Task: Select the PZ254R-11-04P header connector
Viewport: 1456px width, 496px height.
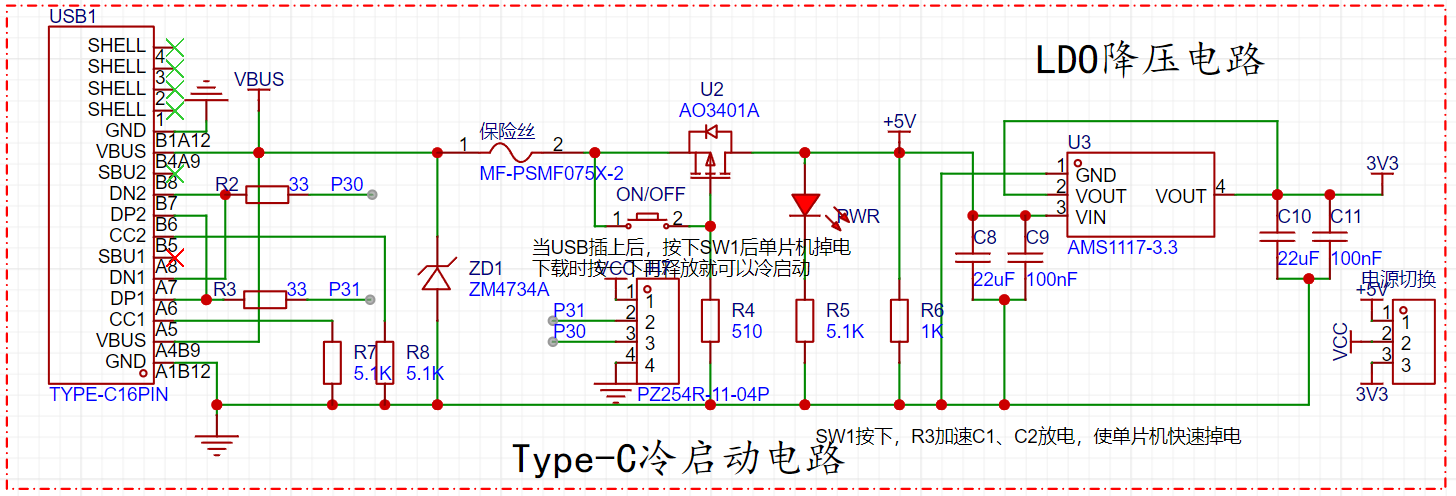Action: click(x=646, y=332)
